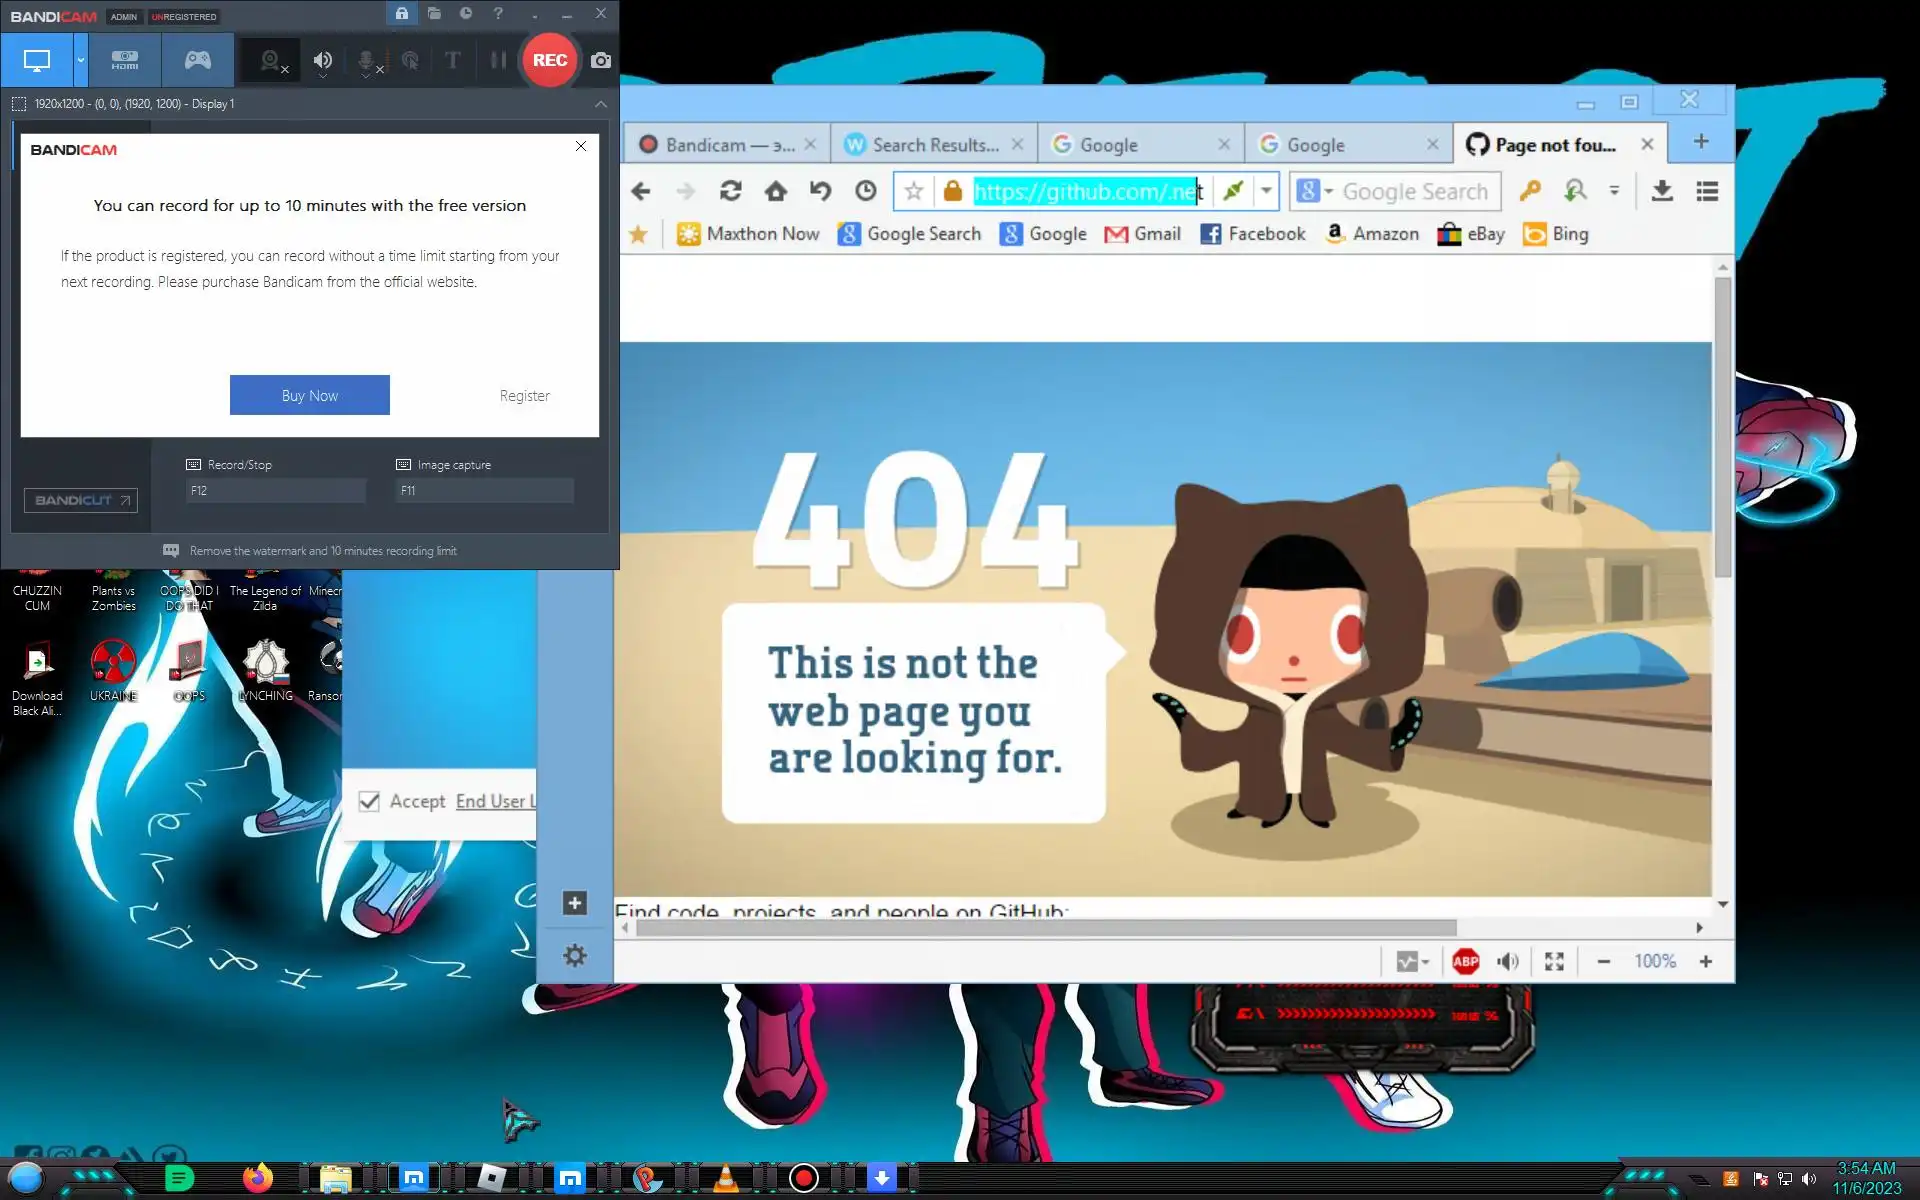Select HDMI device recording mode icon
Viewport: 1920px width, 1200px height.
point(125,60)
